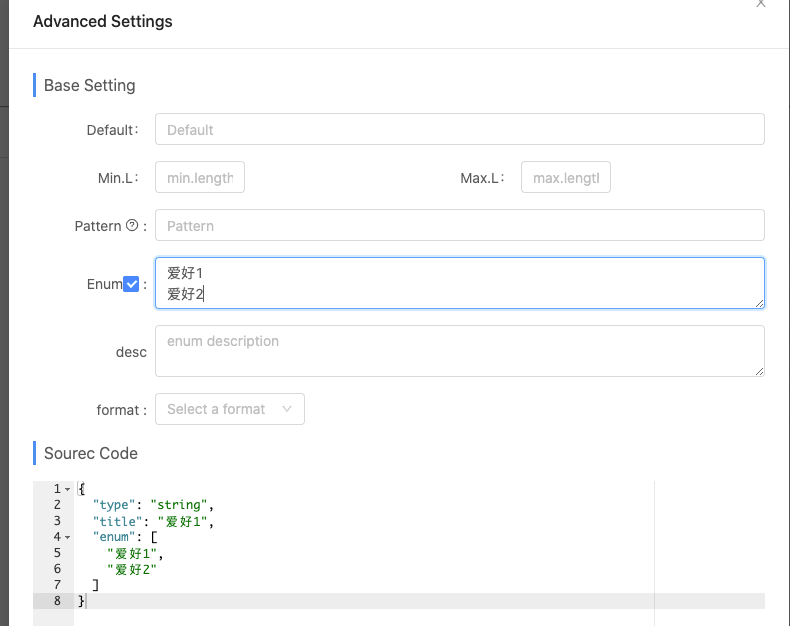790x626 pixels.
Task: Click the desc text area resize handle
Action: pyautogui.click(x=760, y=371)
